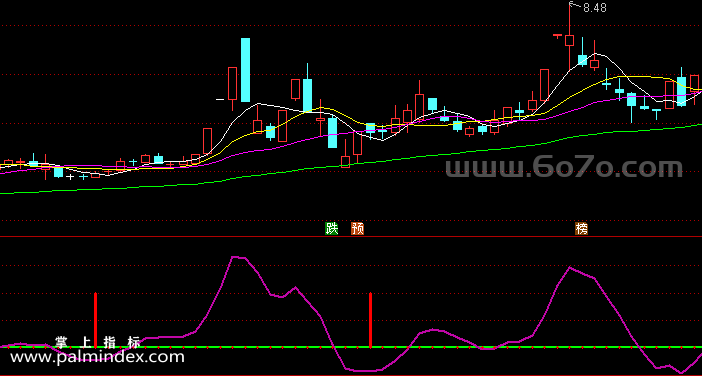
Task: Select the 8.48 high price label
Action: click(595, 8)
